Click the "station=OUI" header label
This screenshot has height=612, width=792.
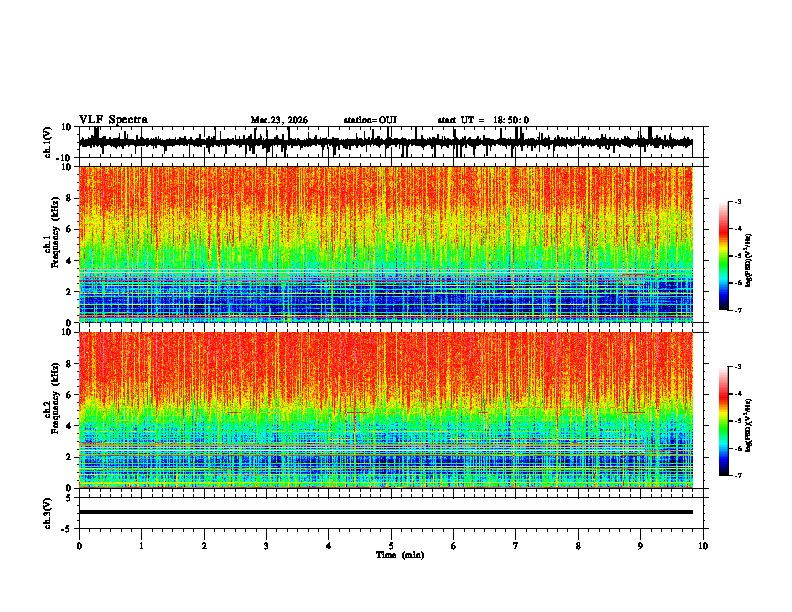pyautogui.click(x=370, y=120)
